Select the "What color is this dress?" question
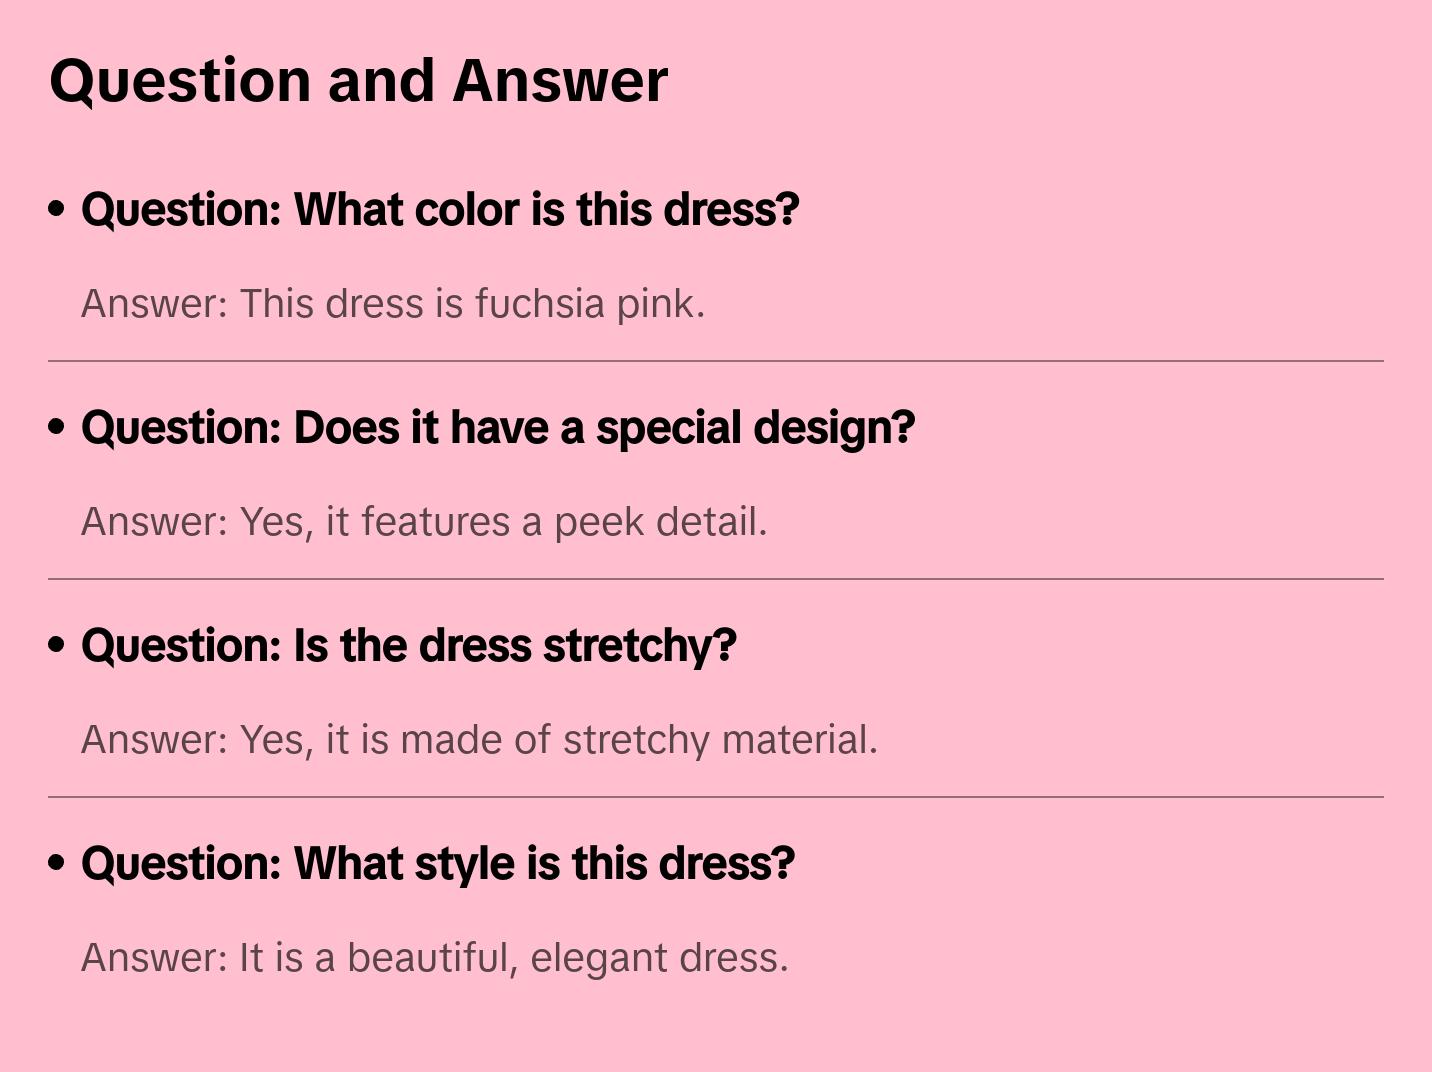This screenshot has width=1432, height=1072. (440, 210)
